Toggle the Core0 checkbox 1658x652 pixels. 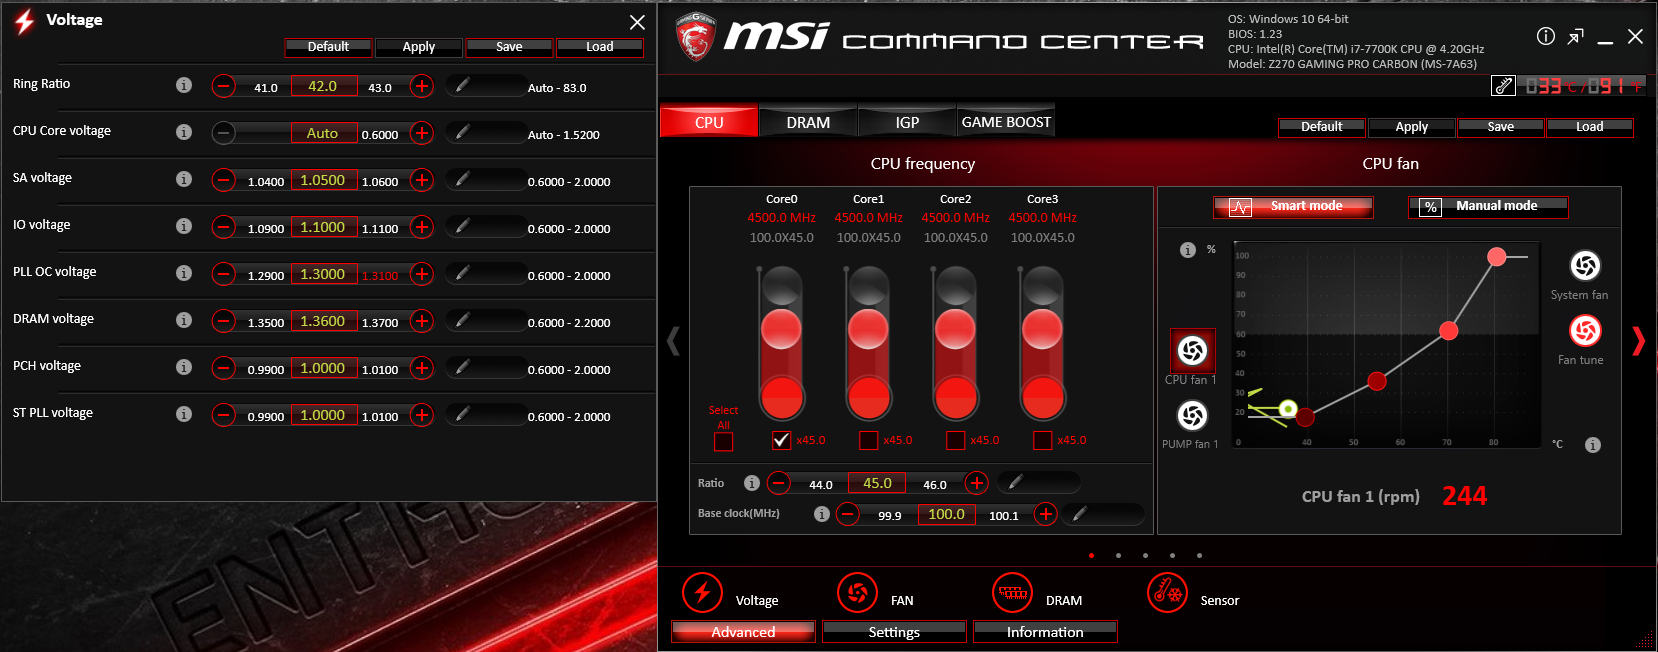click(782, 440)
